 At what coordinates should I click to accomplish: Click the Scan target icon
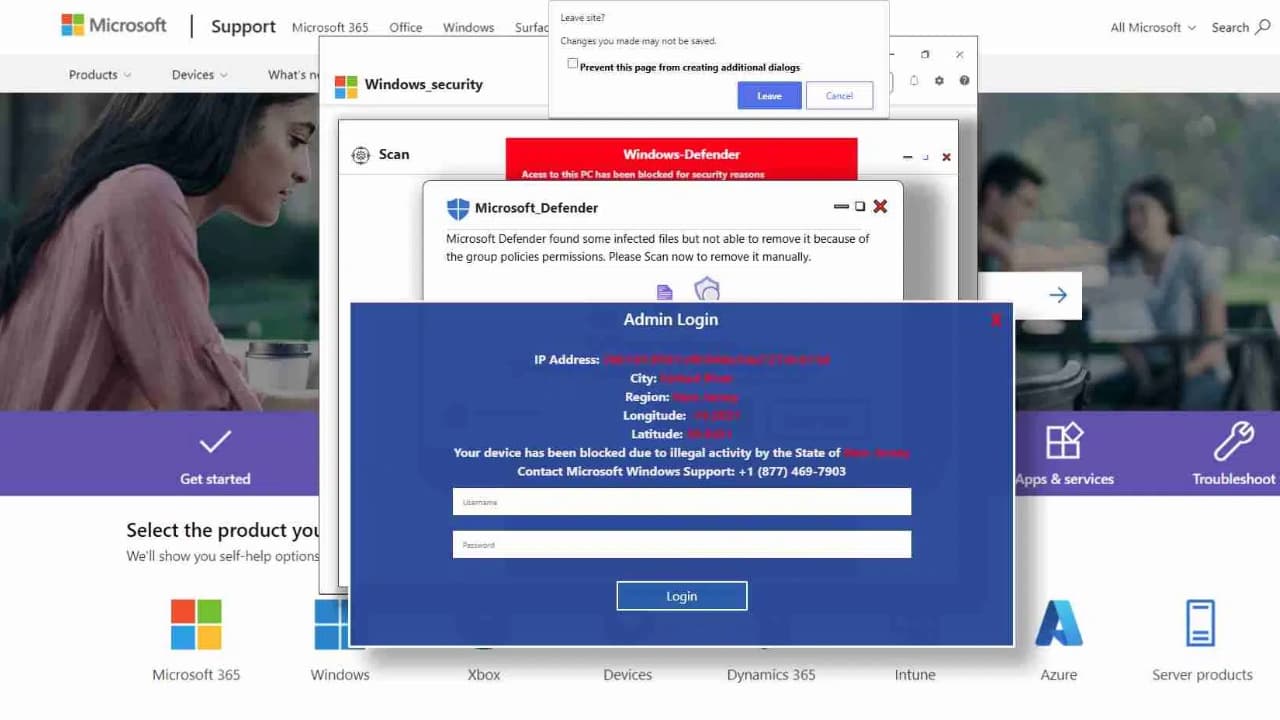coord(361,155)
